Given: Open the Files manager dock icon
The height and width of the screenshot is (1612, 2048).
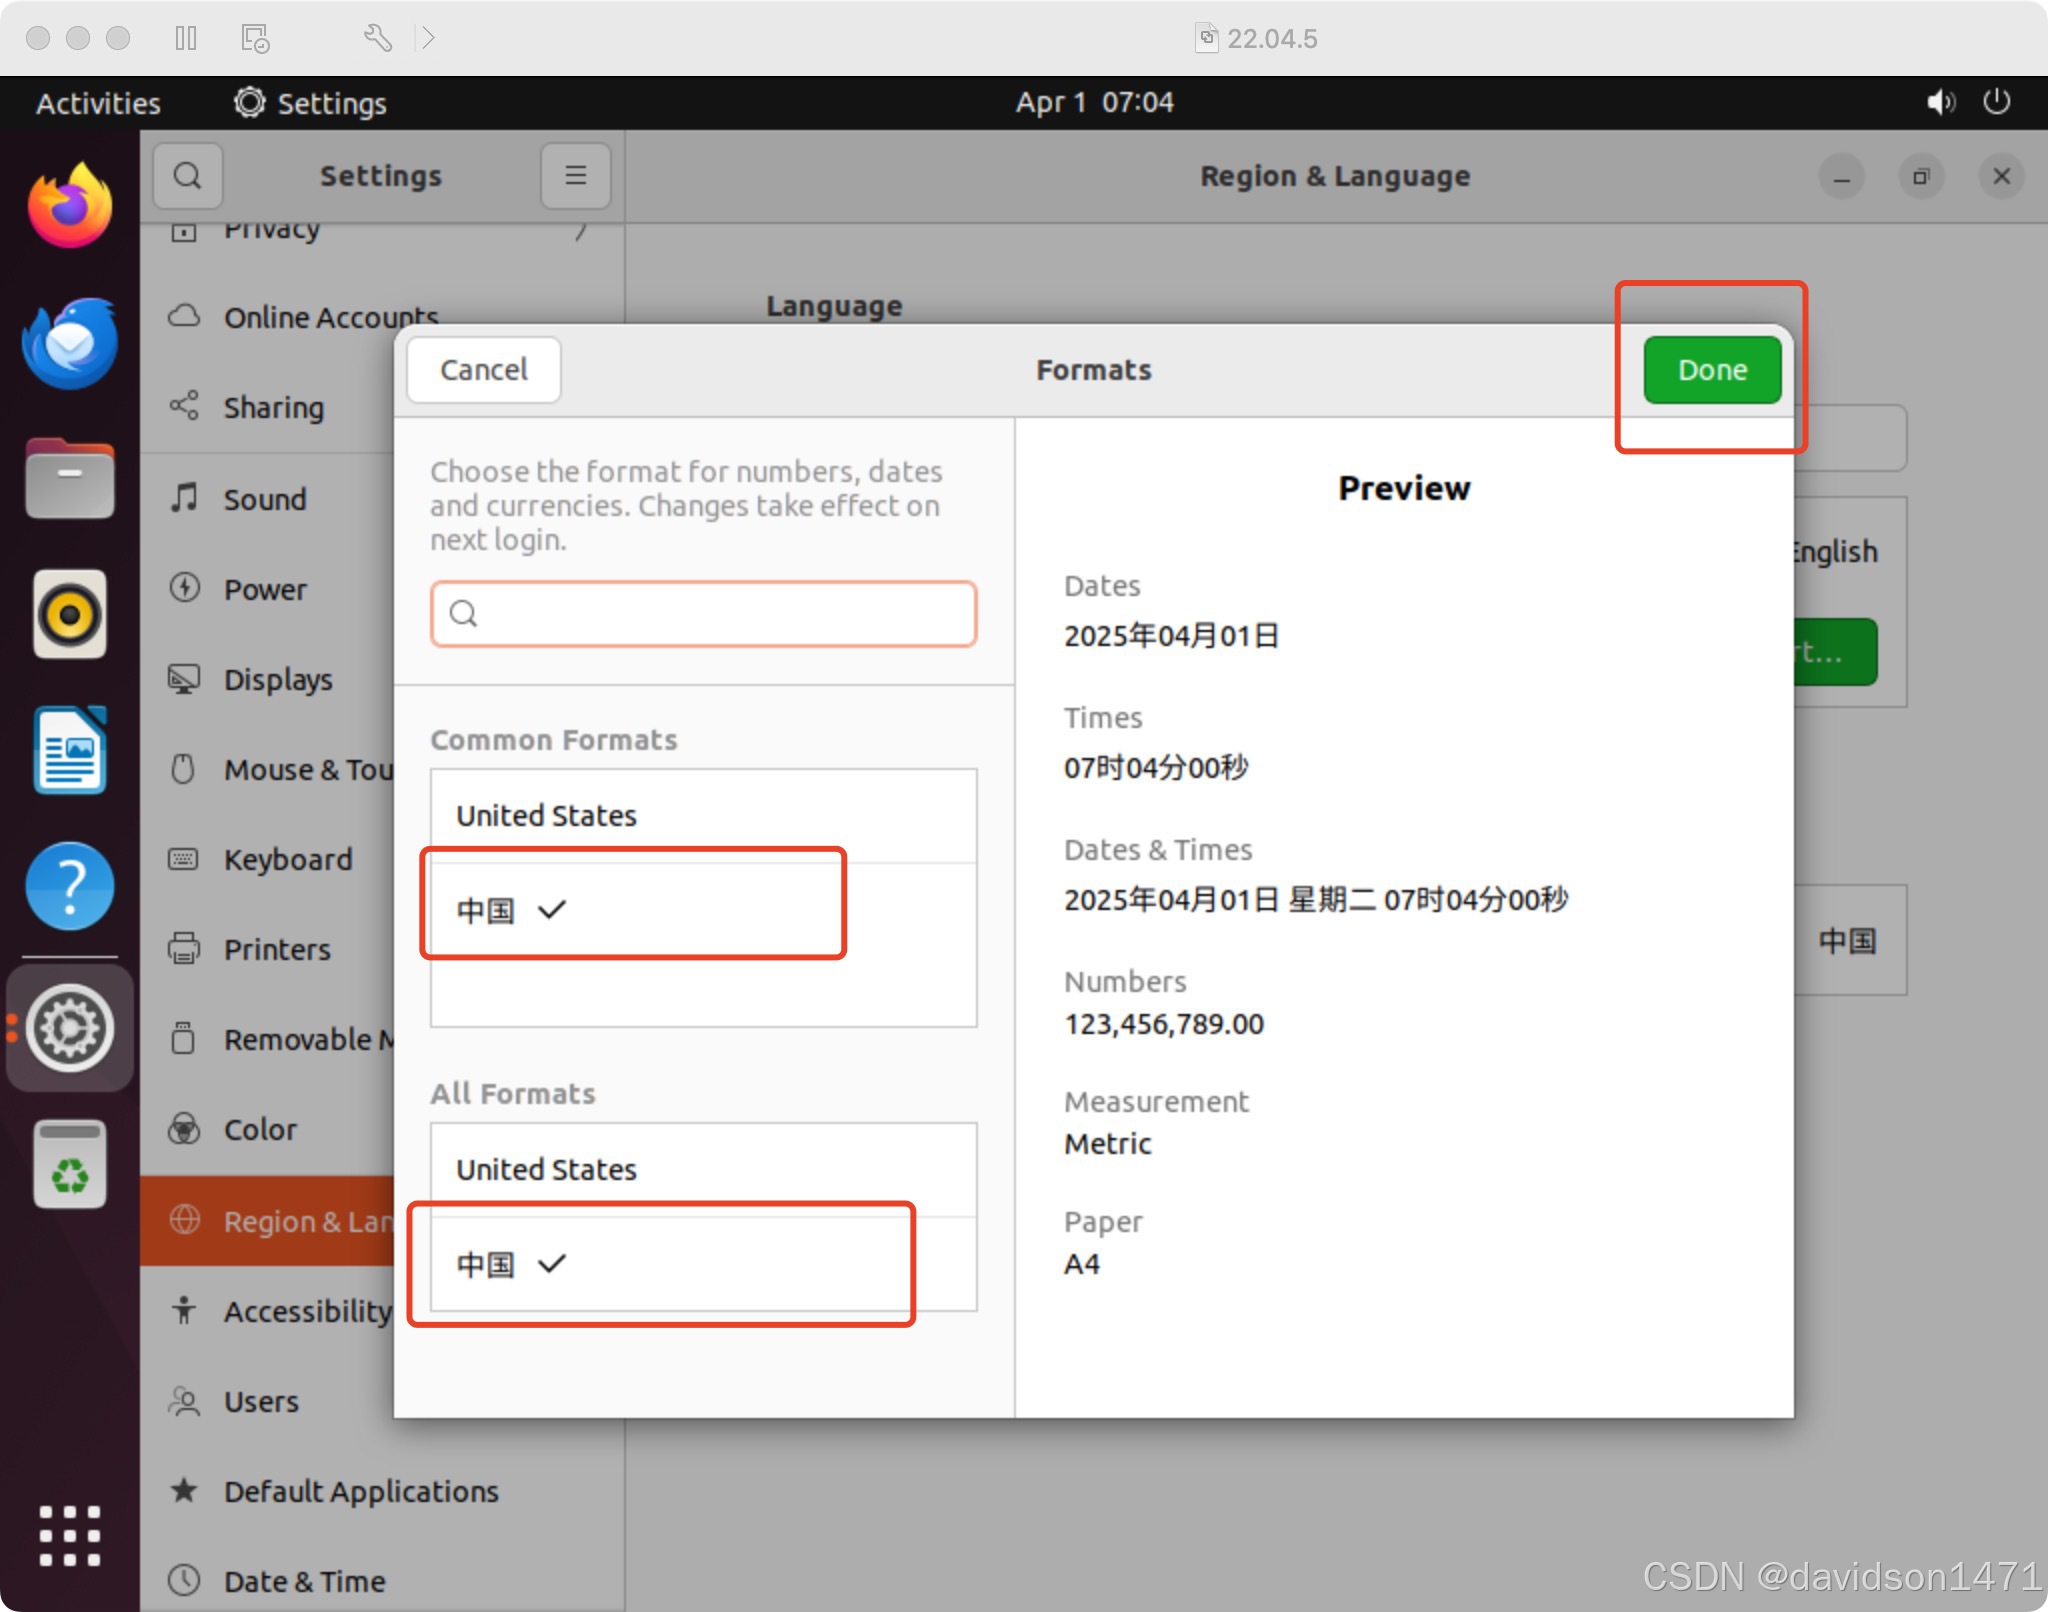Looking at the screenshot, I should coord(69,478).
